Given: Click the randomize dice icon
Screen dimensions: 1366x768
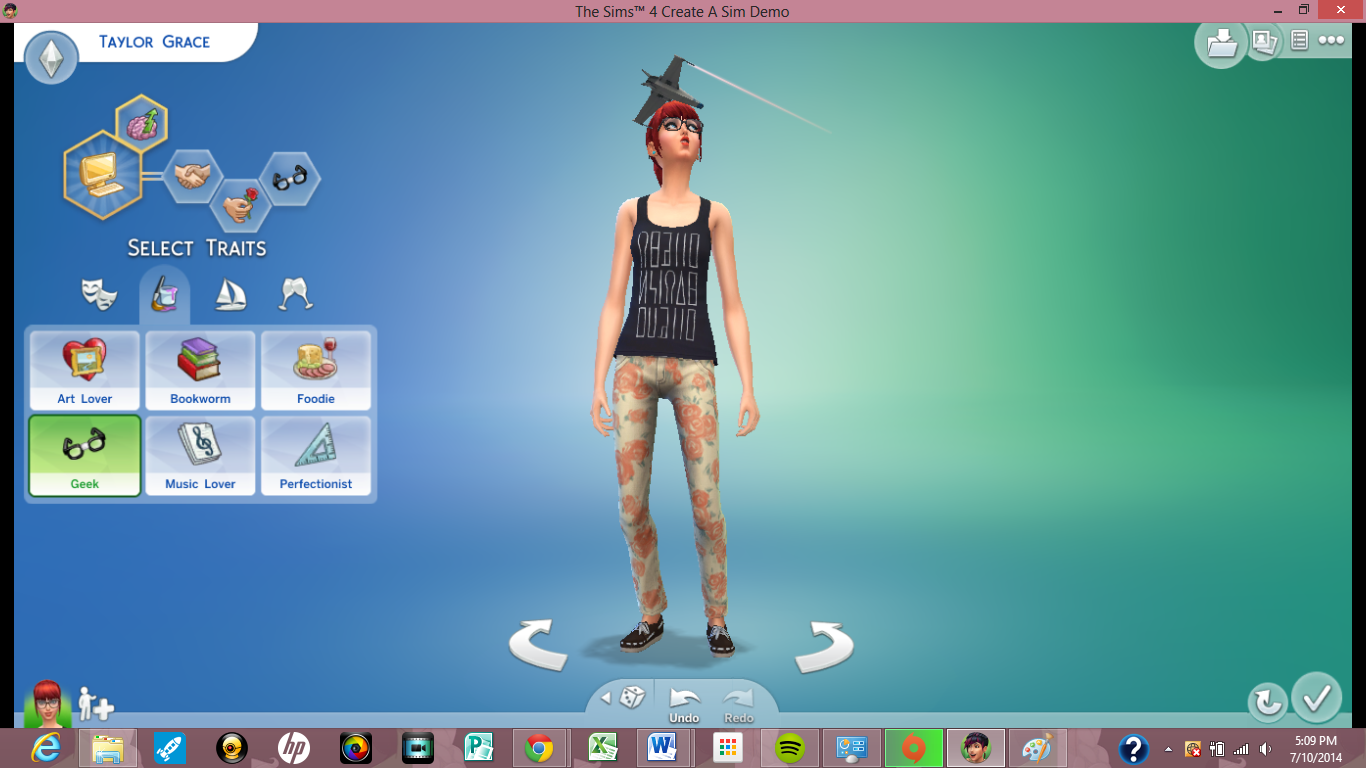Looking at the screenshot, I should click(x=632, y=697).
